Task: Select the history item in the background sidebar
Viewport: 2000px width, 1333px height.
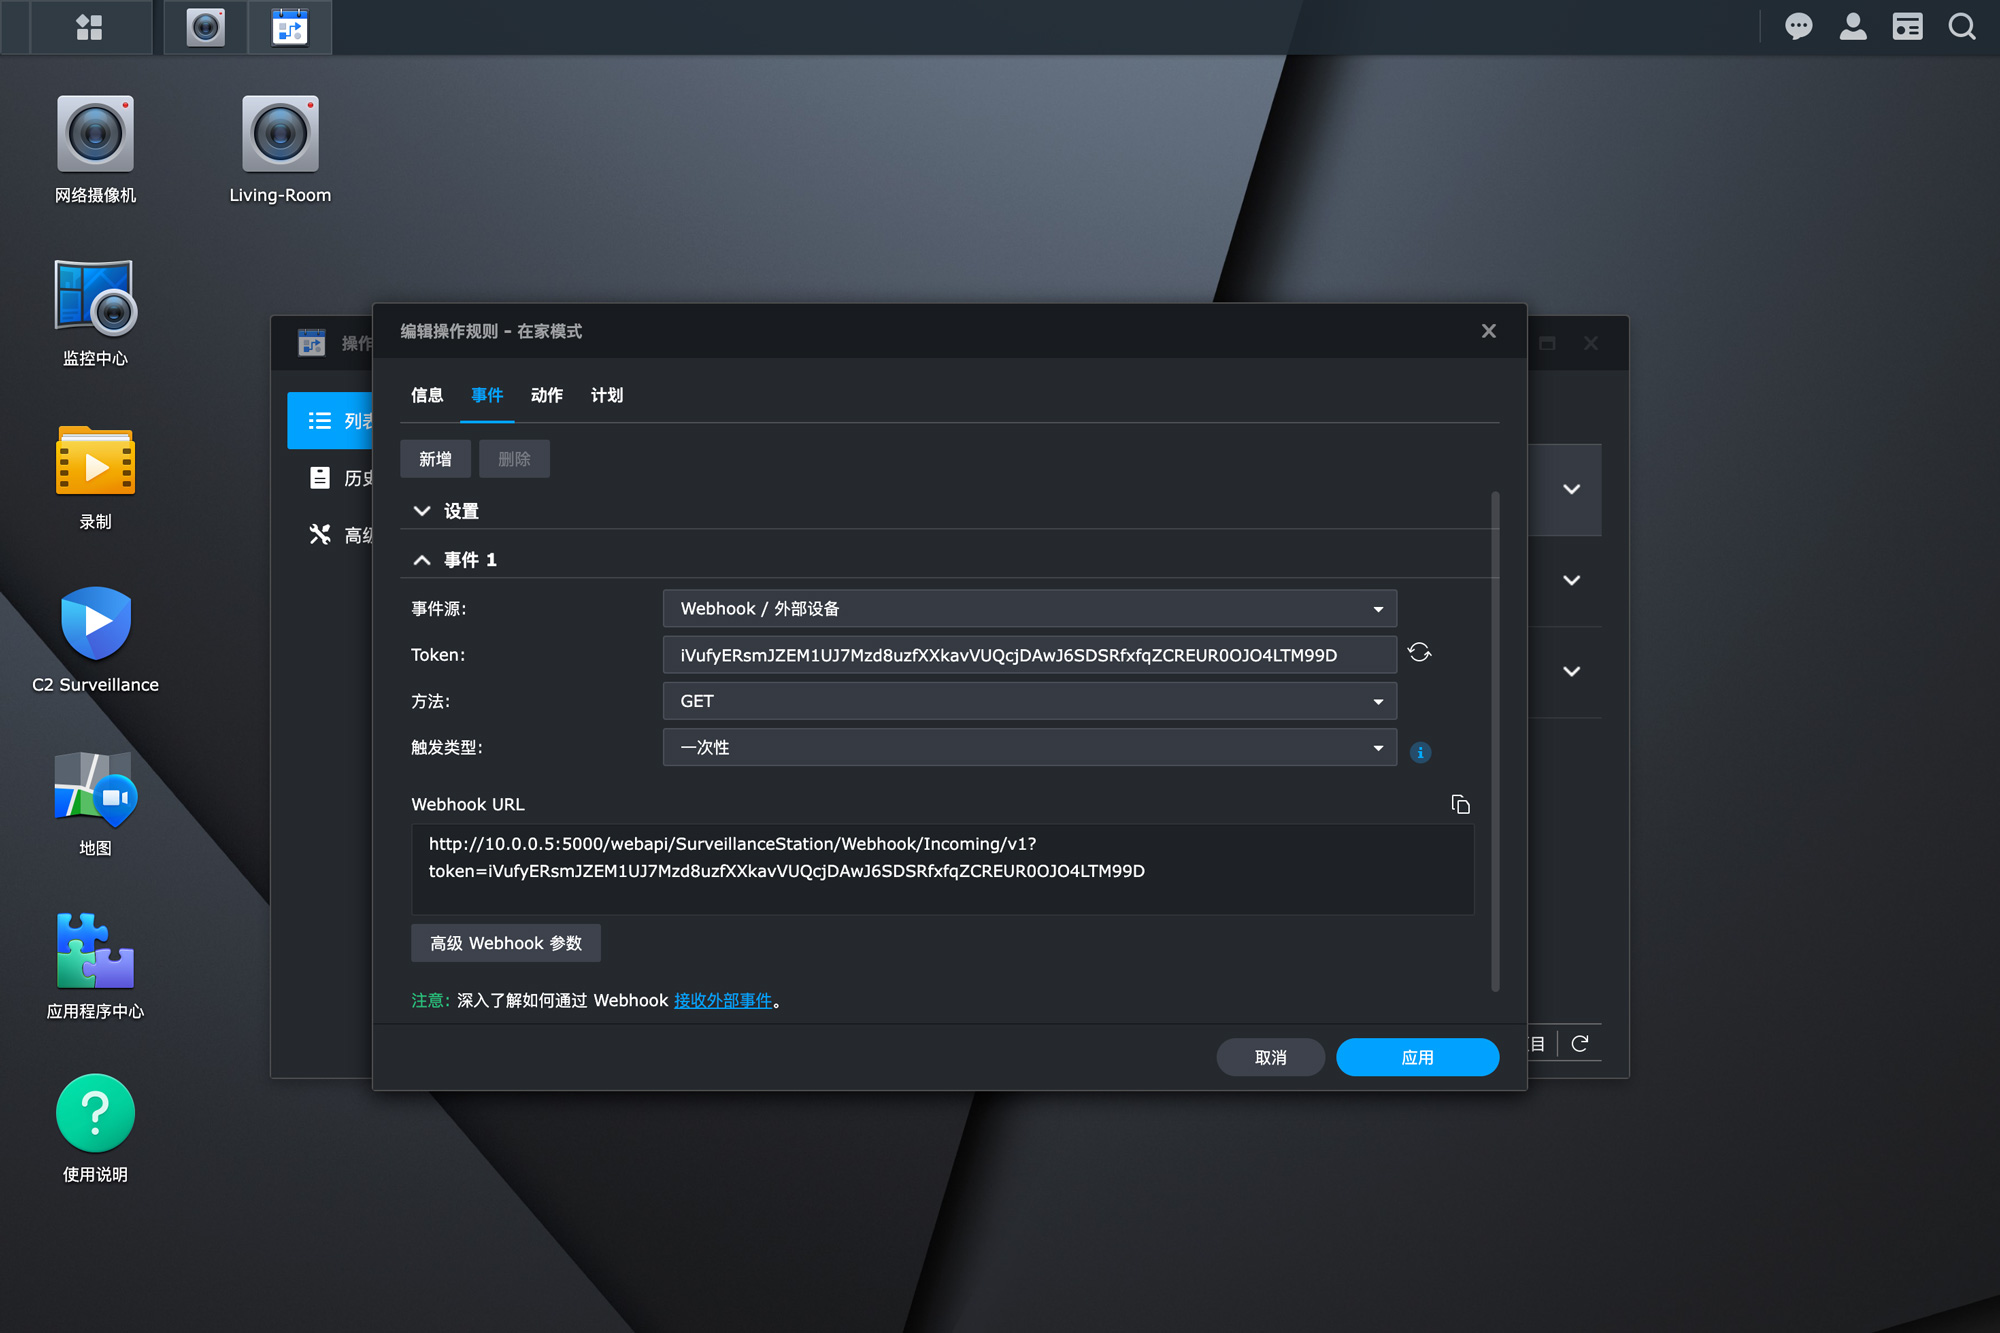Action: (x=330, y=478)
